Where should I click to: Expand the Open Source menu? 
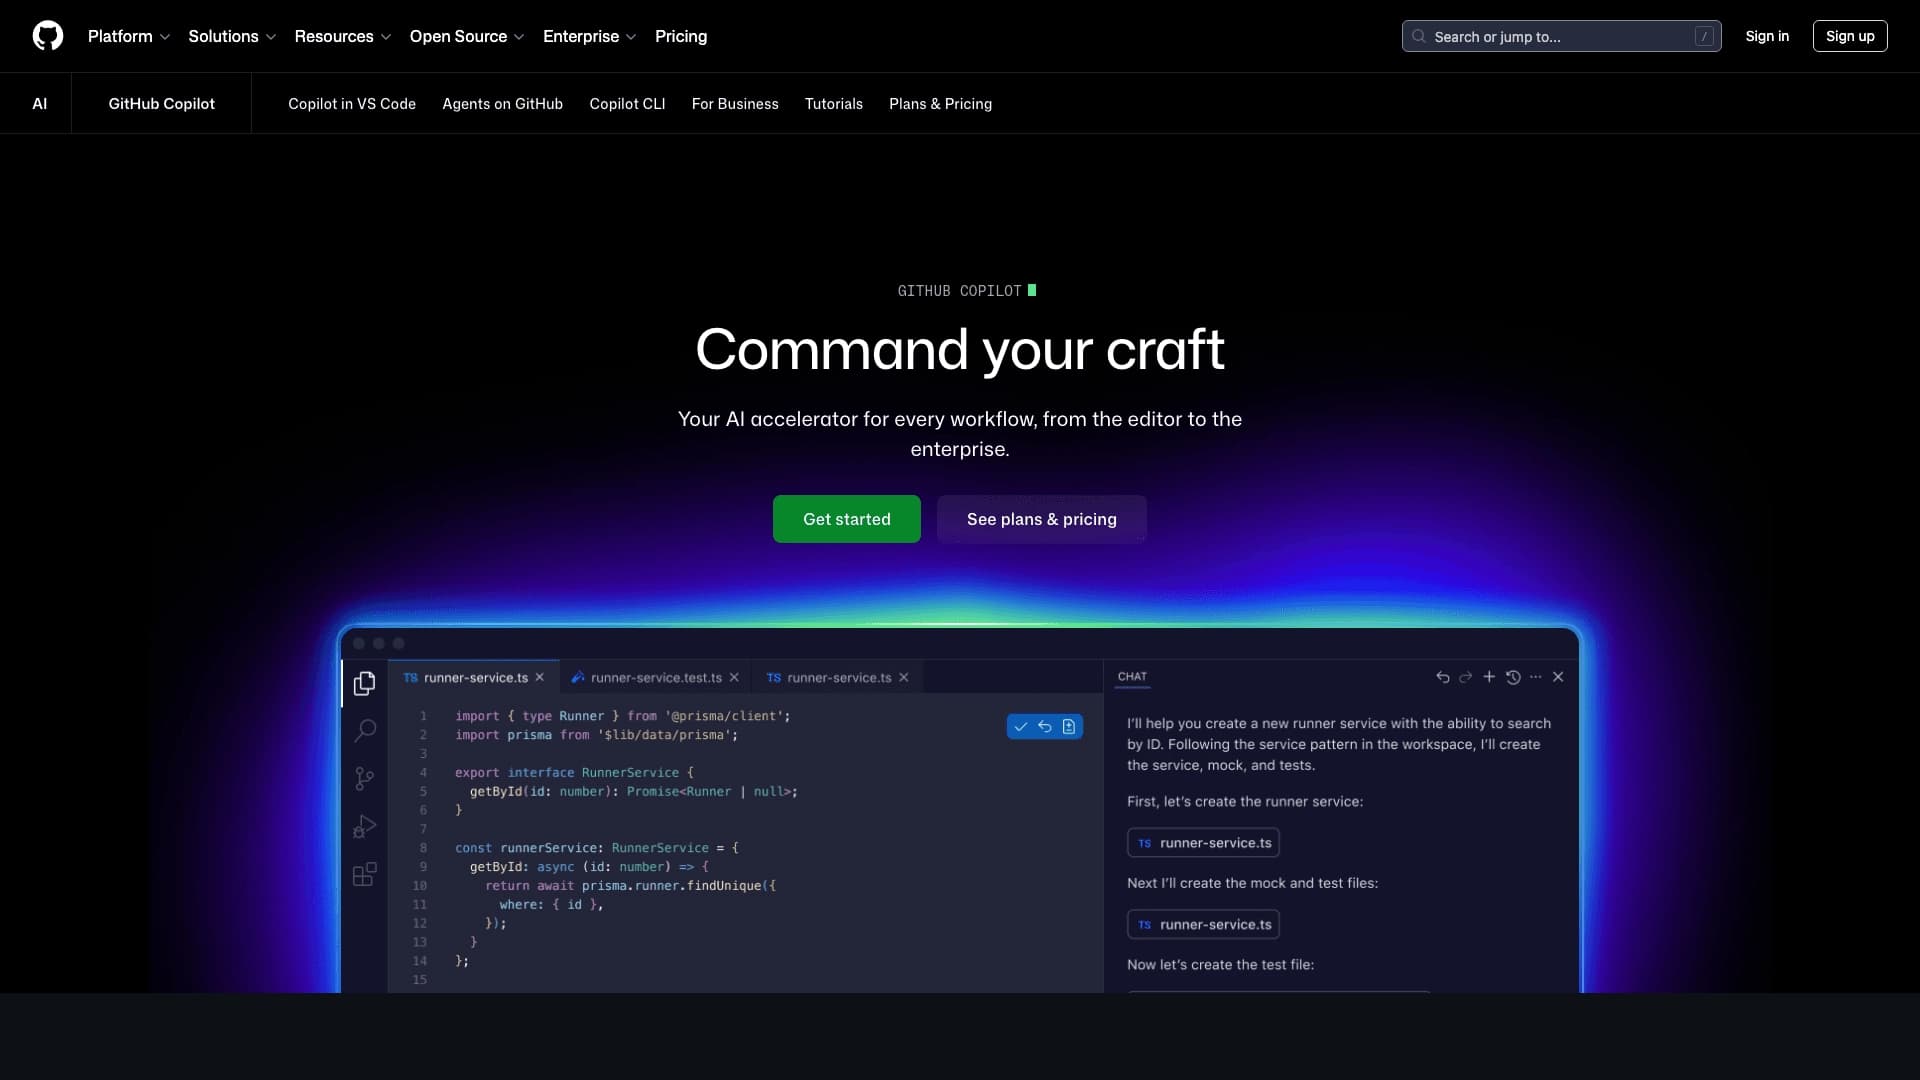click(x=467, y=36)
